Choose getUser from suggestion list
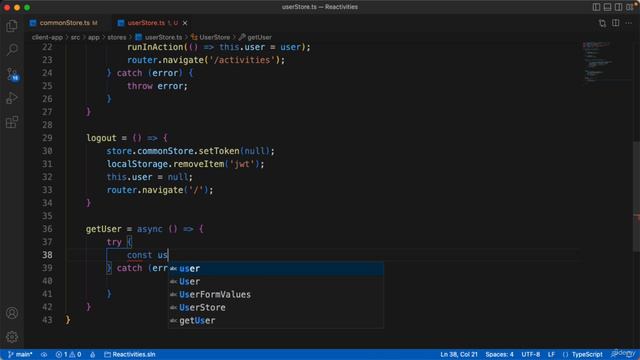 [276, 320]
